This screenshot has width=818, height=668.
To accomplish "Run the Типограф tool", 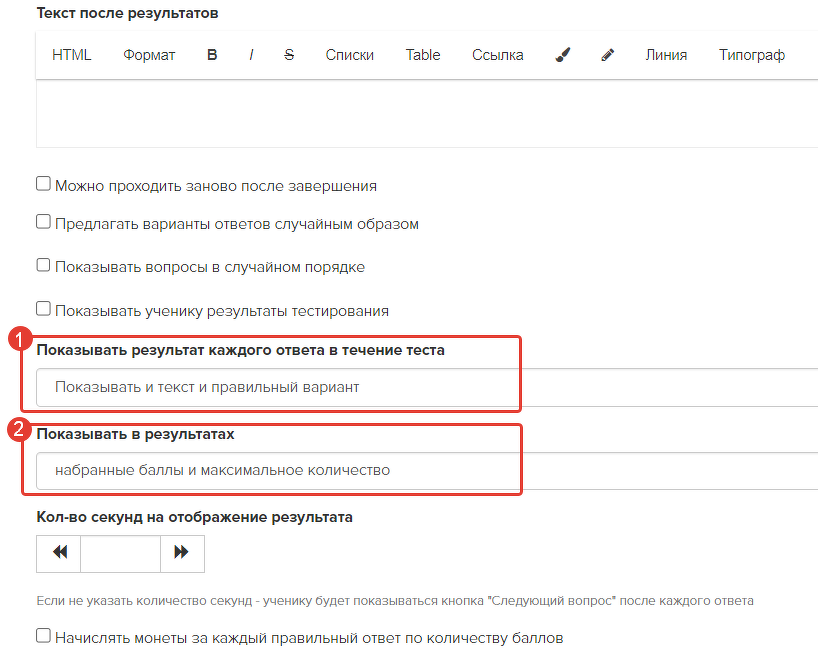I will pos(752,55).
